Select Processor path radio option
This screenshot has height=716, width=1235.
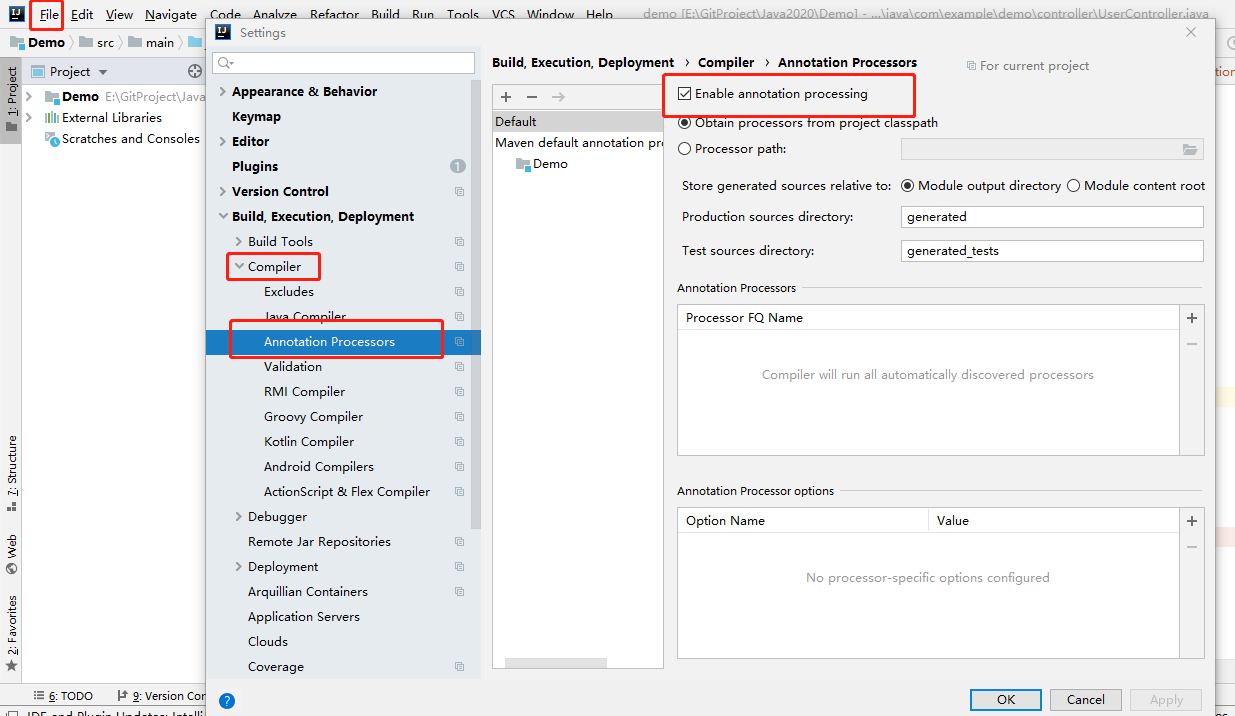point(685,149)
